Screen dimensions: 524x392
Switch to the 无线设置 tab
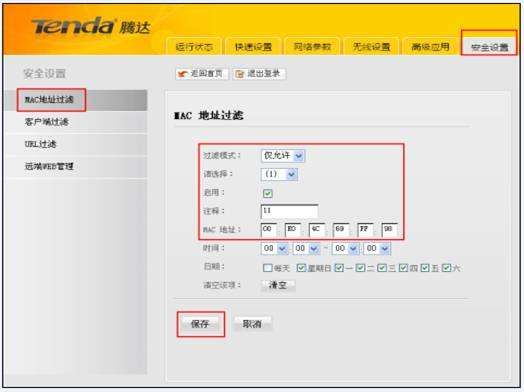(371, 47)
